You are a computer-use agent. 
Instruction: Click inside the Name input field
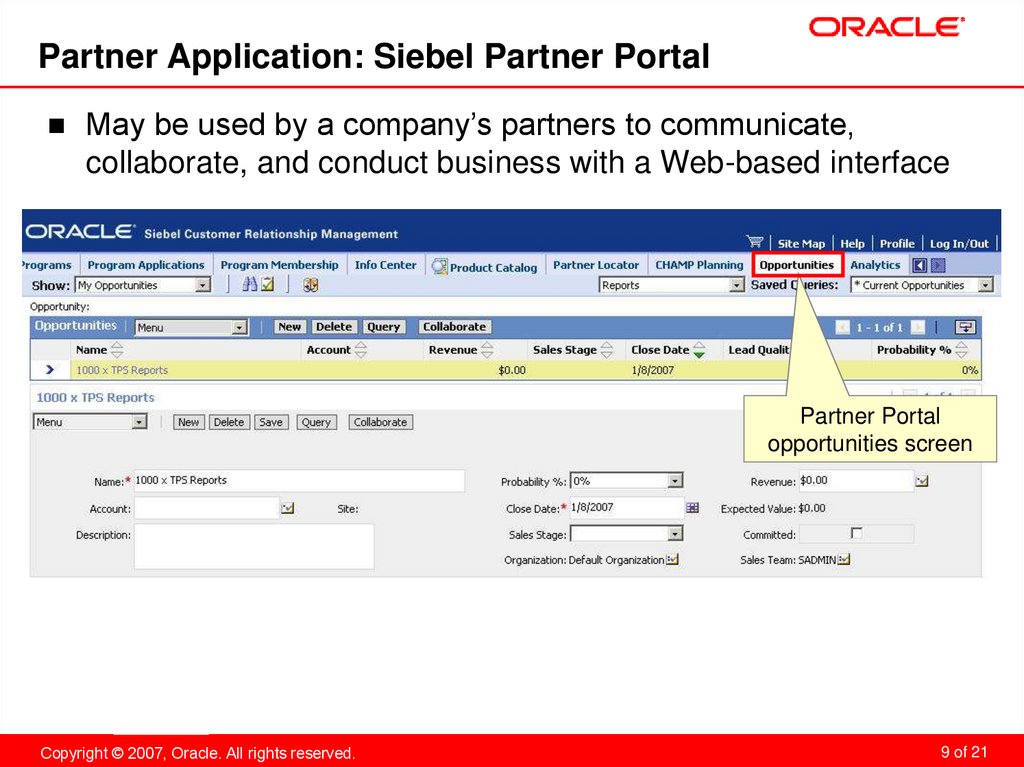click(x=300, y=480)
